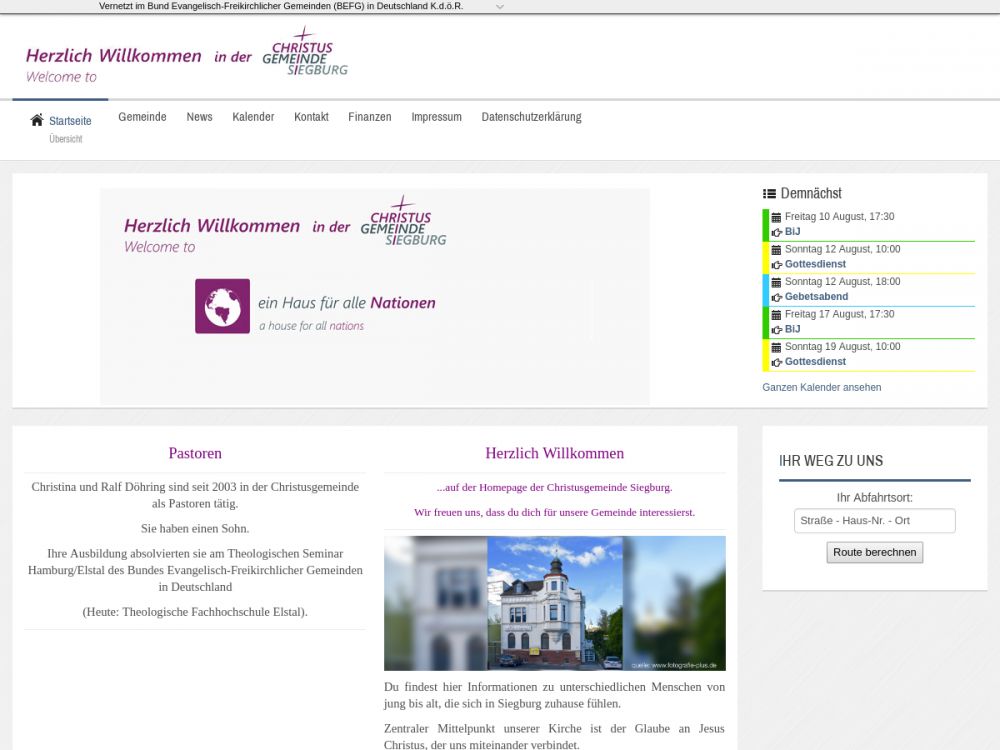Screen dimensions: 1000x750
Task: Click the church building photo
Action: (554, 603)
